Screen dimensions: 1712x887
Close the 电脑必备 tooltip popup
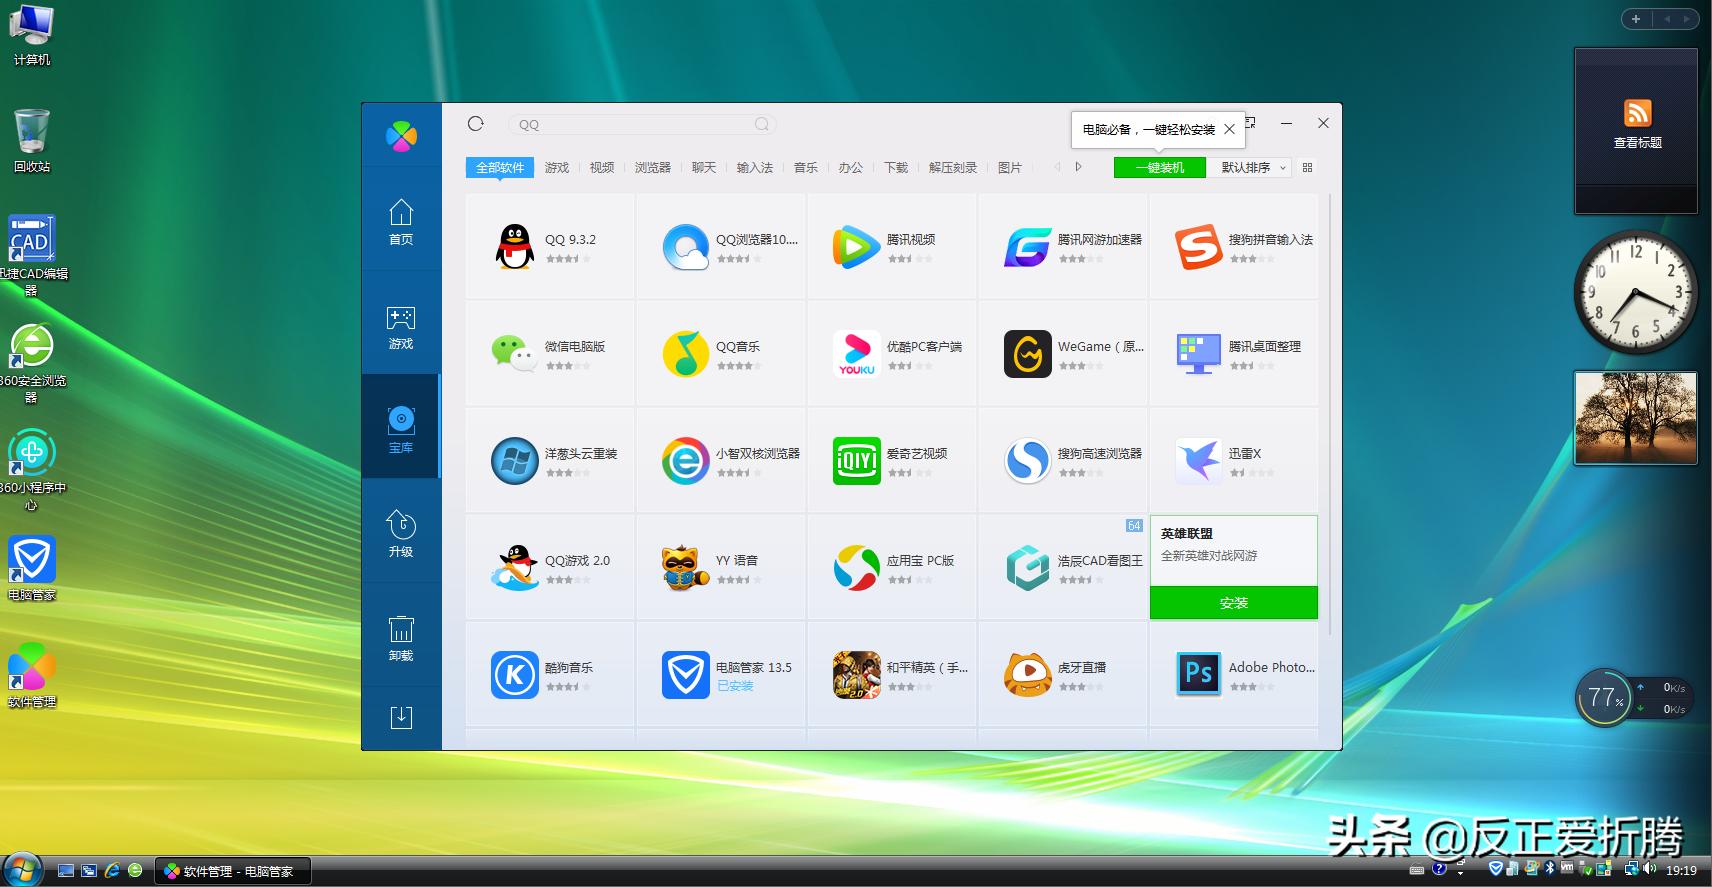1229,129
